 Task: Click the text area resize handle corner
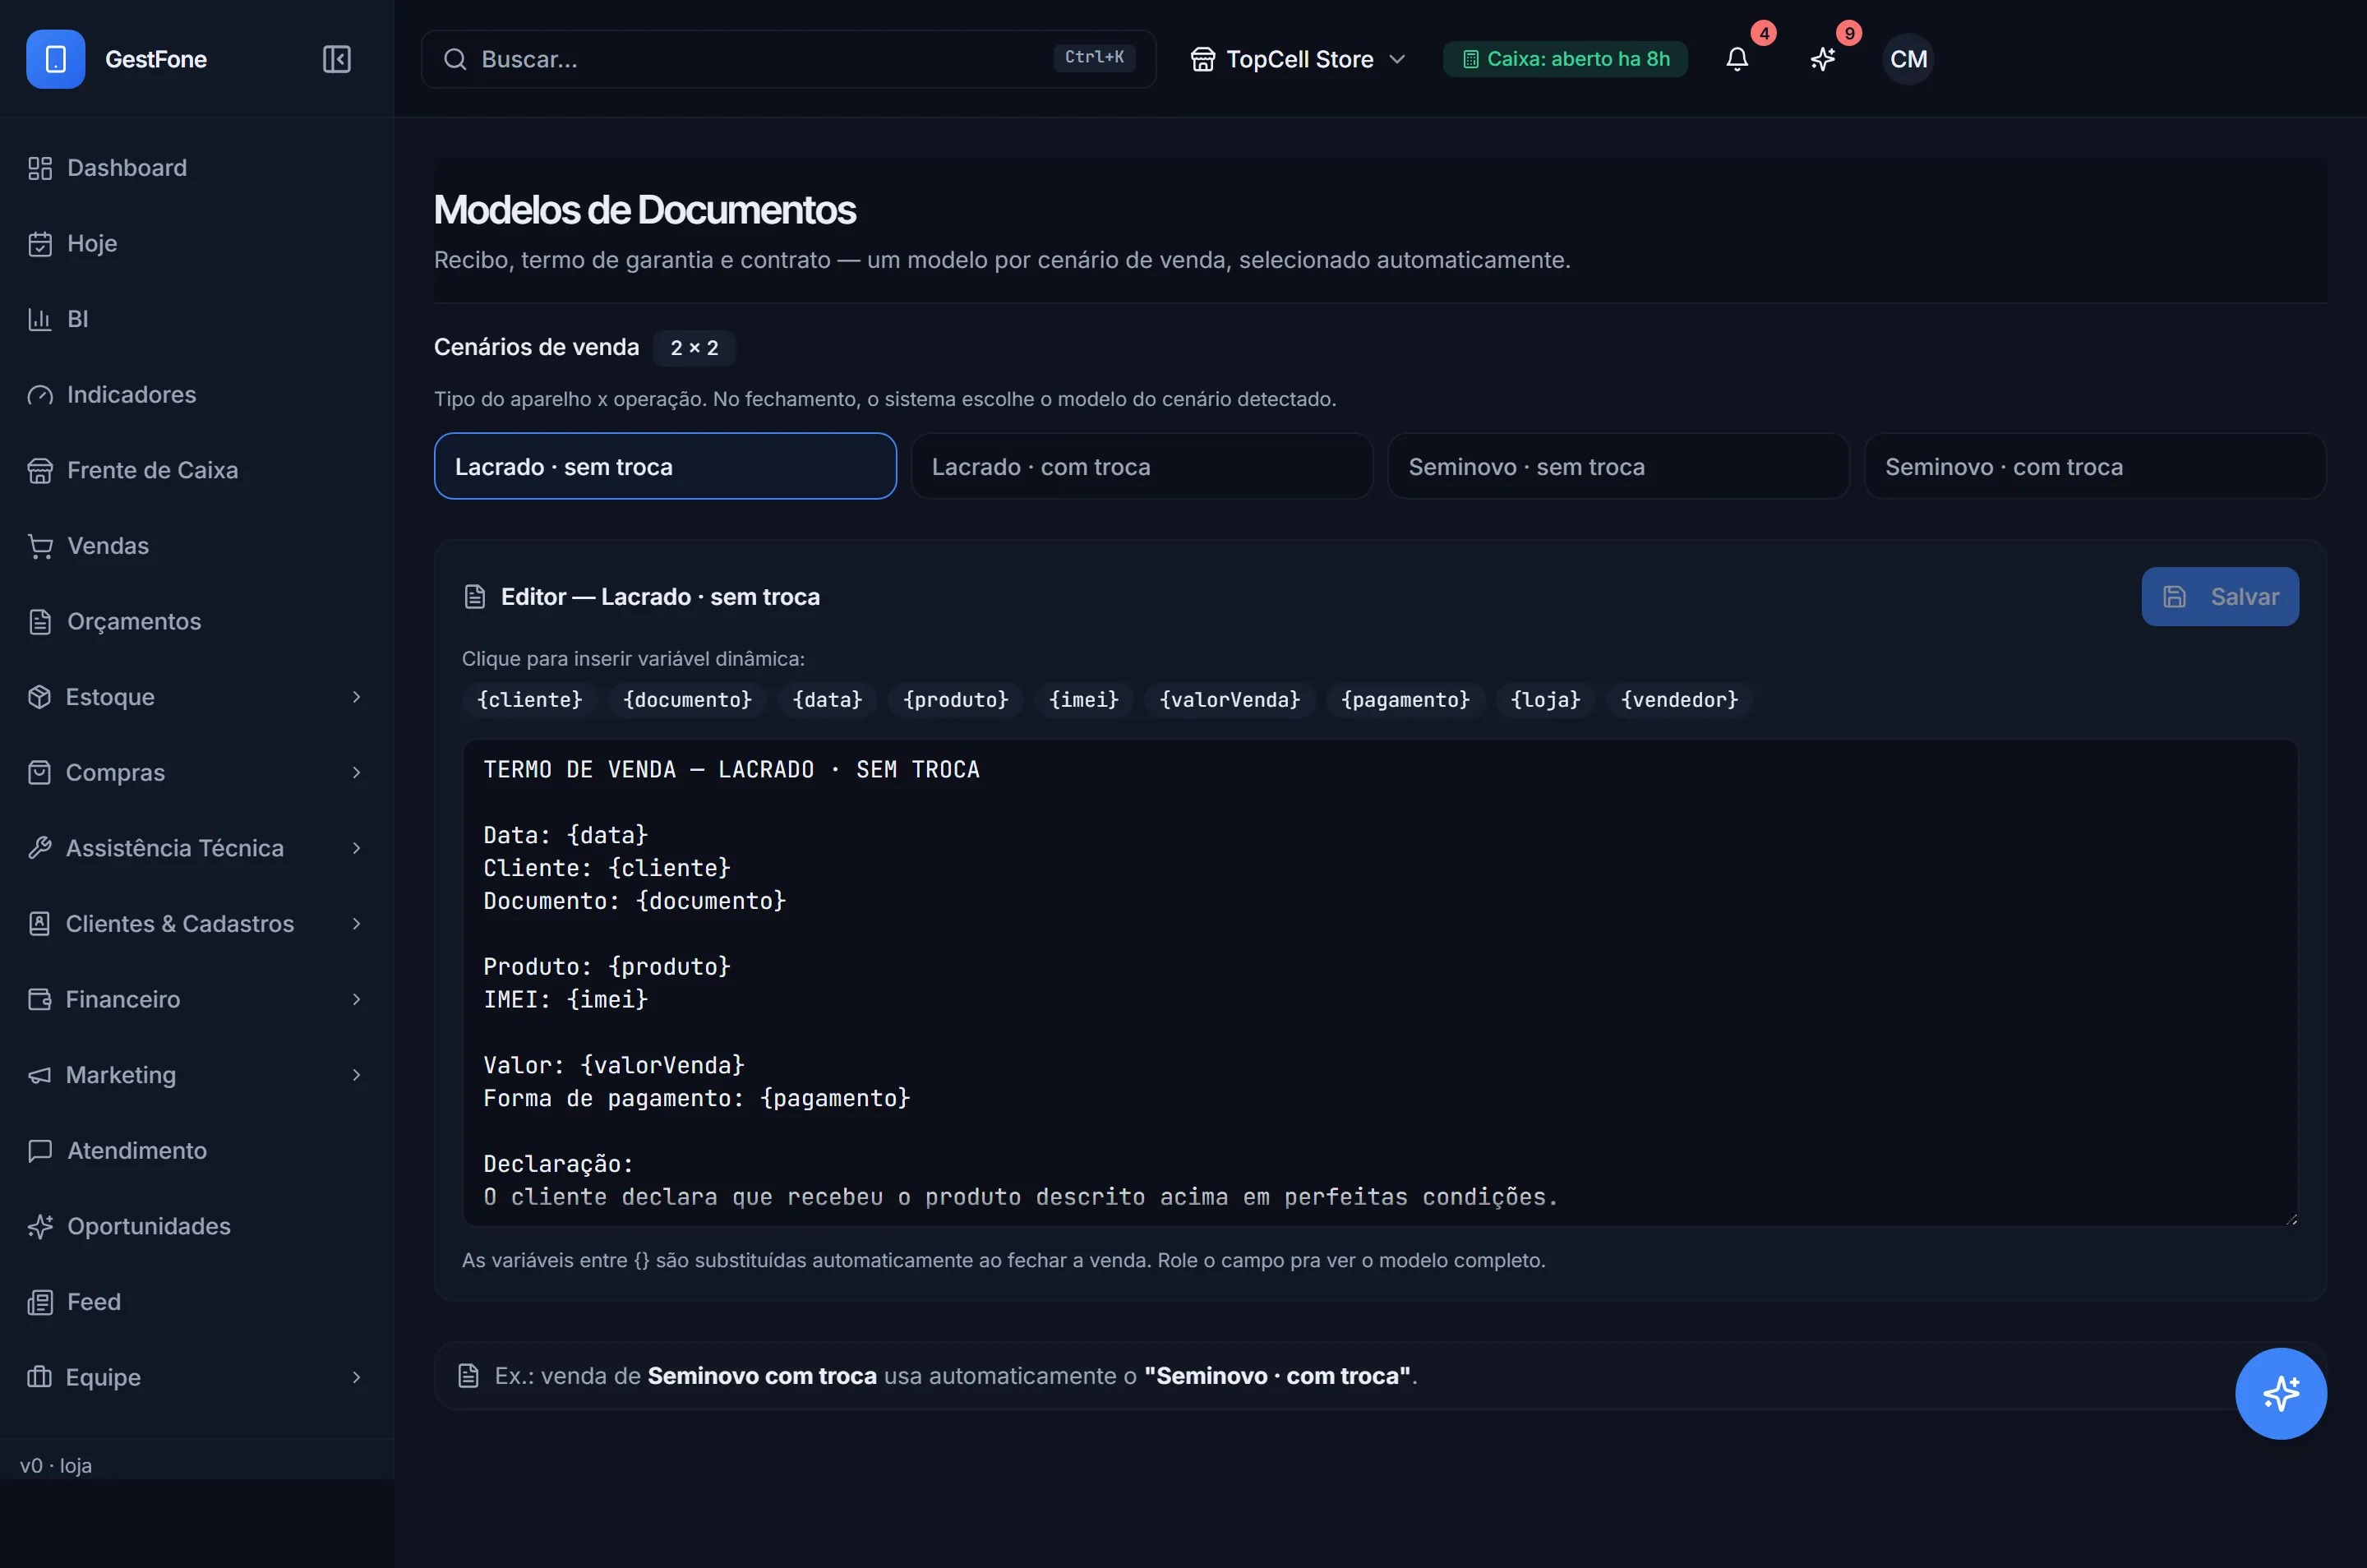click(2291, 1219)
